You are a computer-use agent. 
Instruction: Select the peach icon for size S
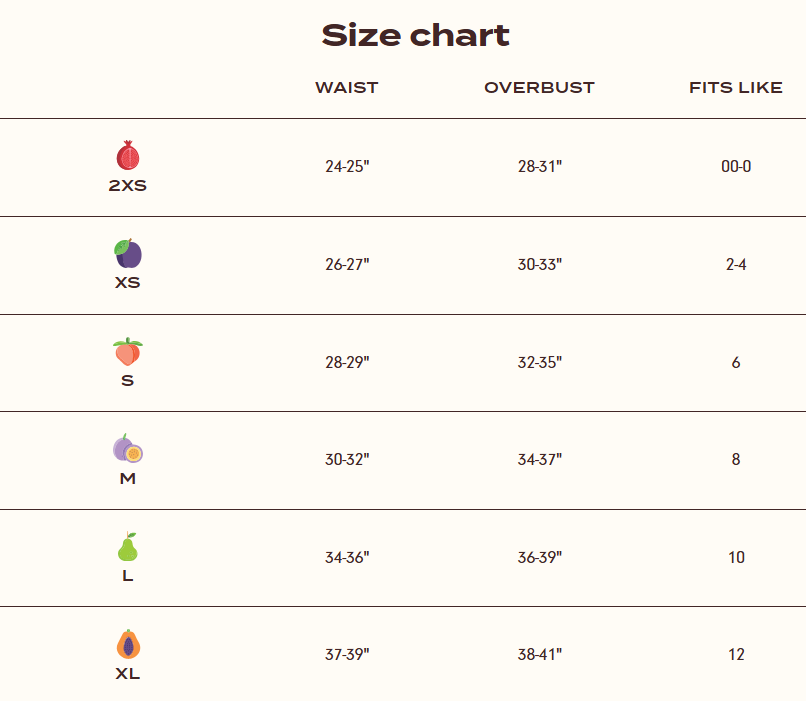(128, 352)
